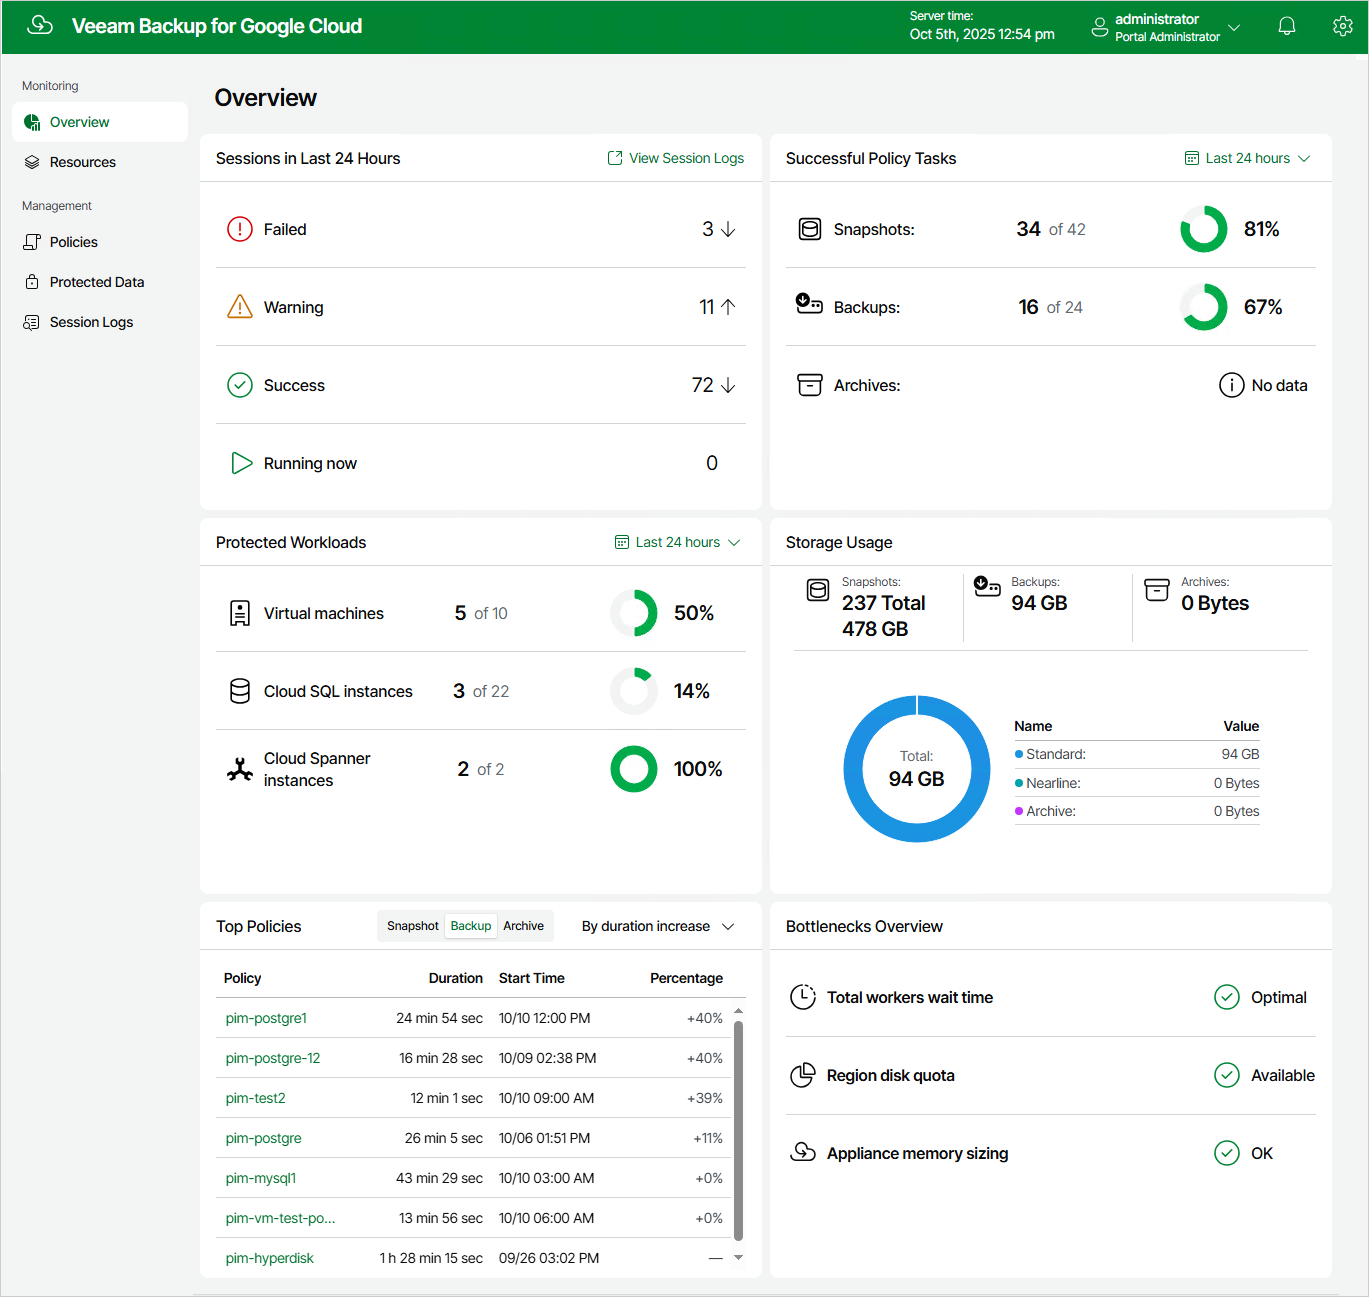Select the Backup tab in Top Policies
The height and width of the screenshot is (1297, 1369).
[x=471, y=926]
